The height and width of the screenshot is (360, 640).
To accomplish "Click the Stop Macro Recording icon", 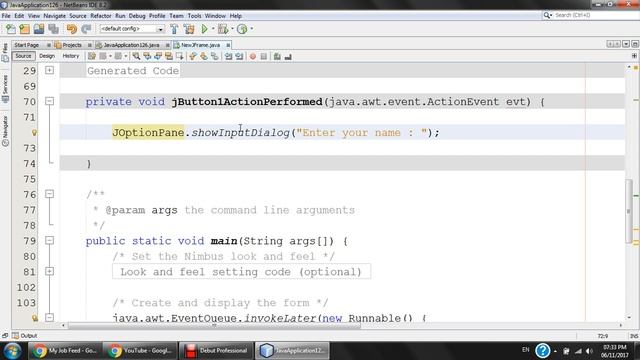I will [264, 56].
